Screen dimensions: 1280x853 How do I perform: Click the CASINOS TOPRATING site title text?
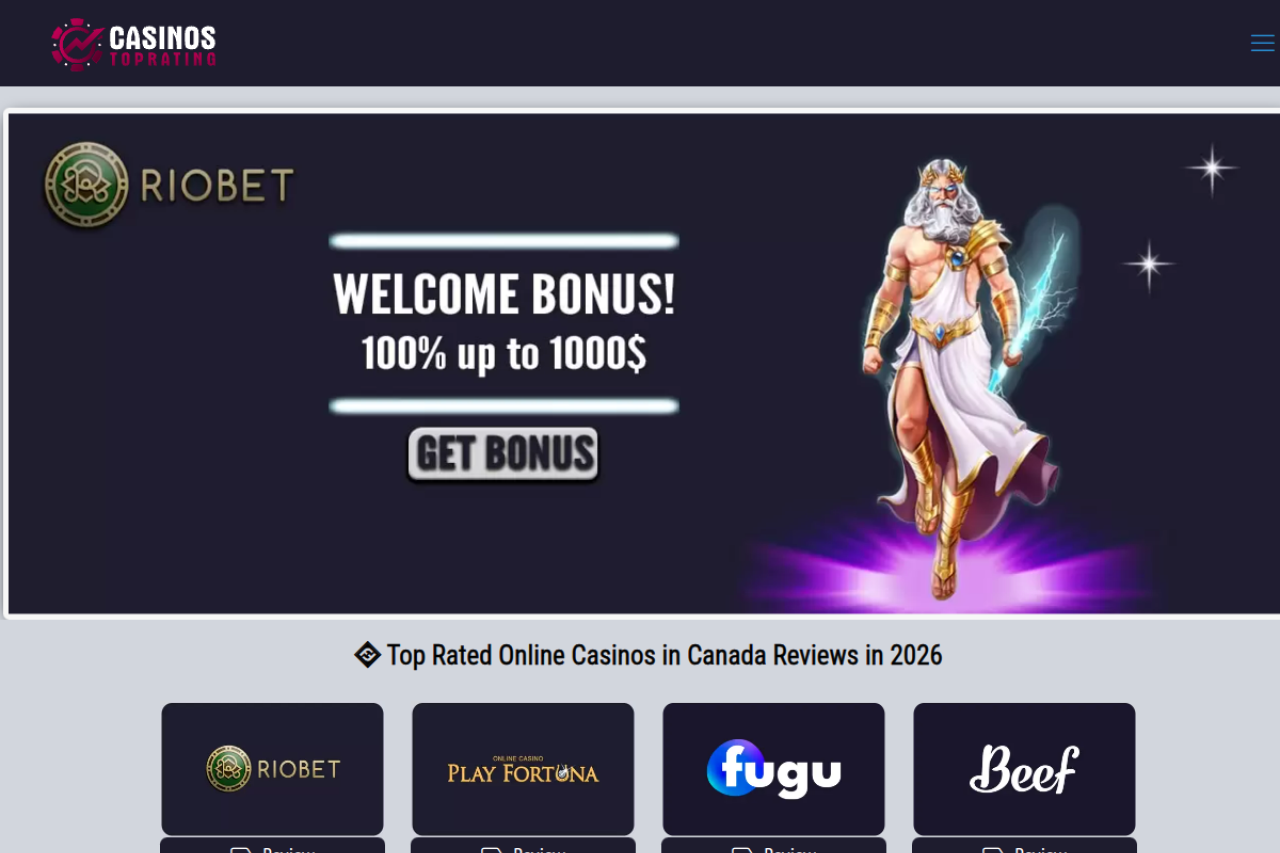(162, 45)
